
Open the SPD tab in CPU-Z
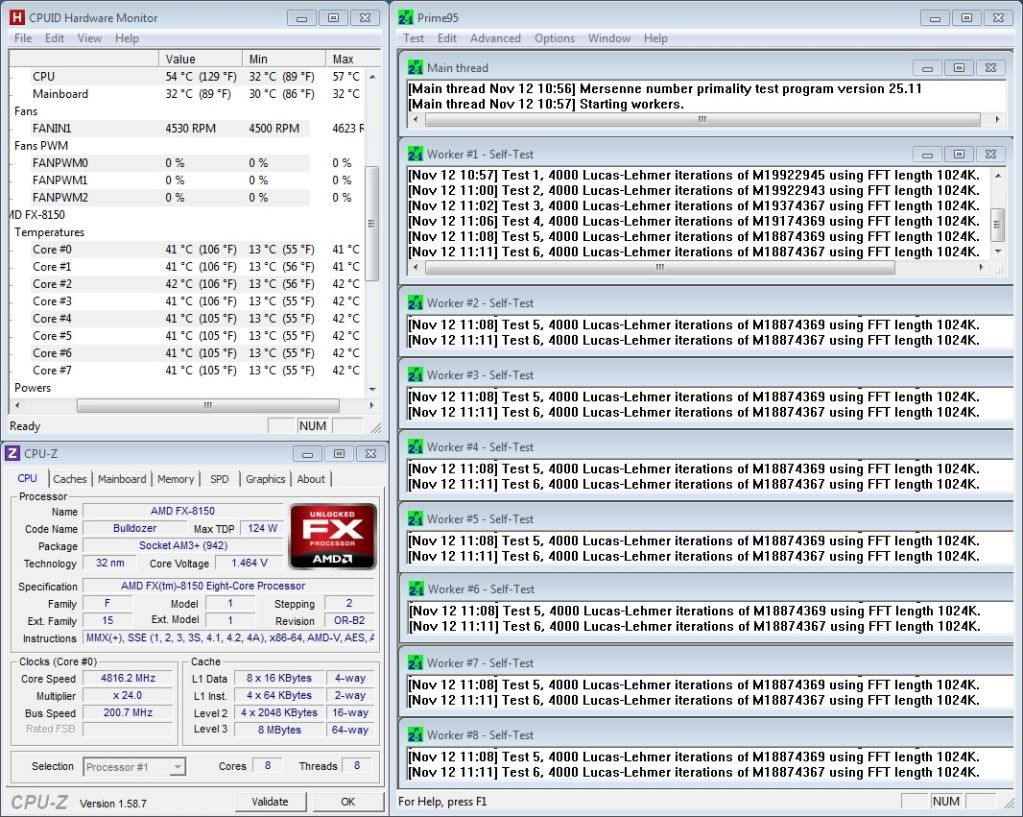point(219,479)
